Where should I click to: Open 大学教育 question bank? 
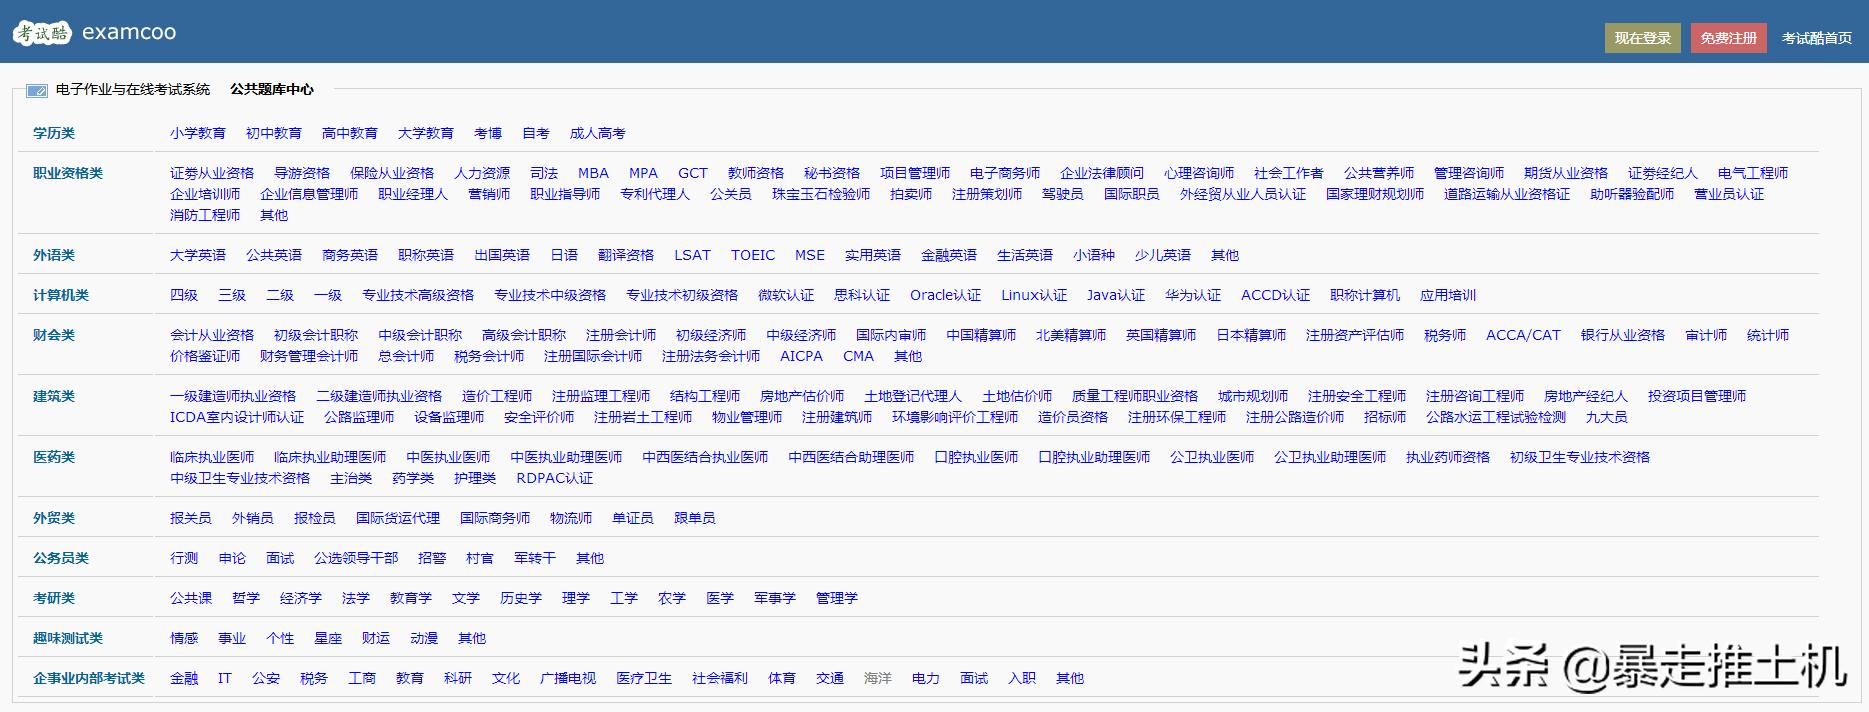click(426, 133)
